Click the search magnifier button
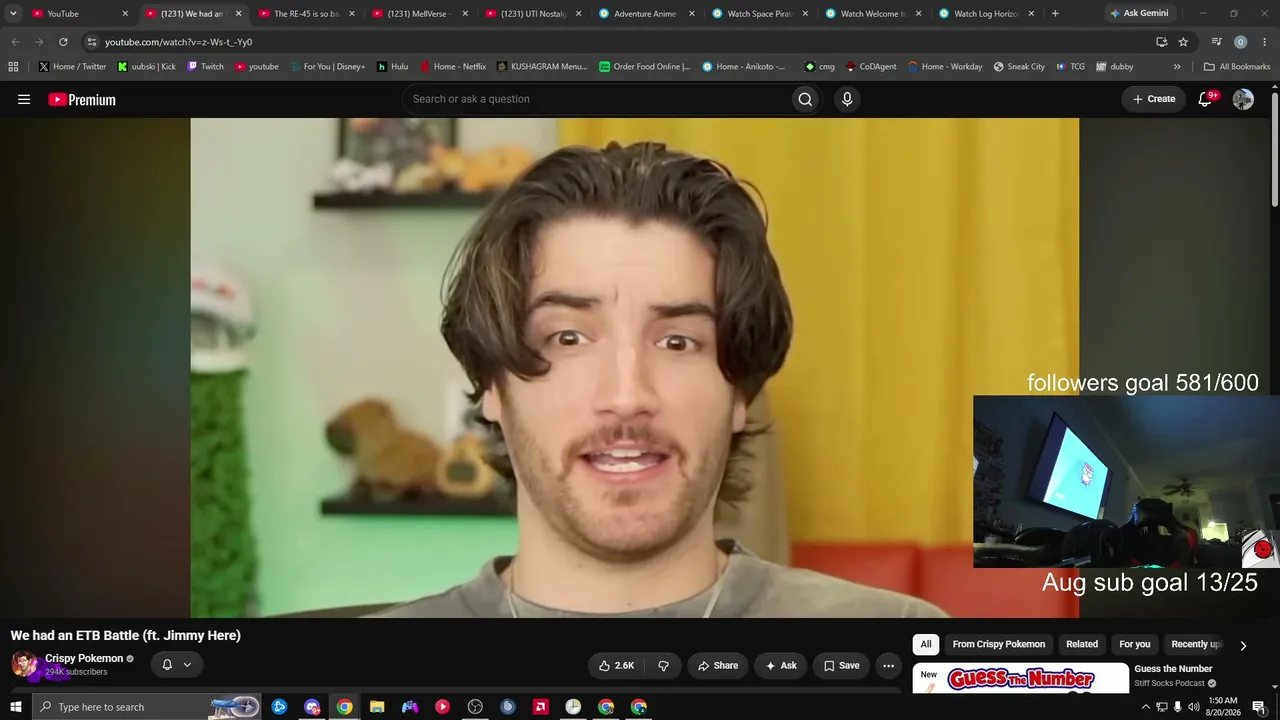This screenshot has height=720, width=1280. click(x=805, y=99)
